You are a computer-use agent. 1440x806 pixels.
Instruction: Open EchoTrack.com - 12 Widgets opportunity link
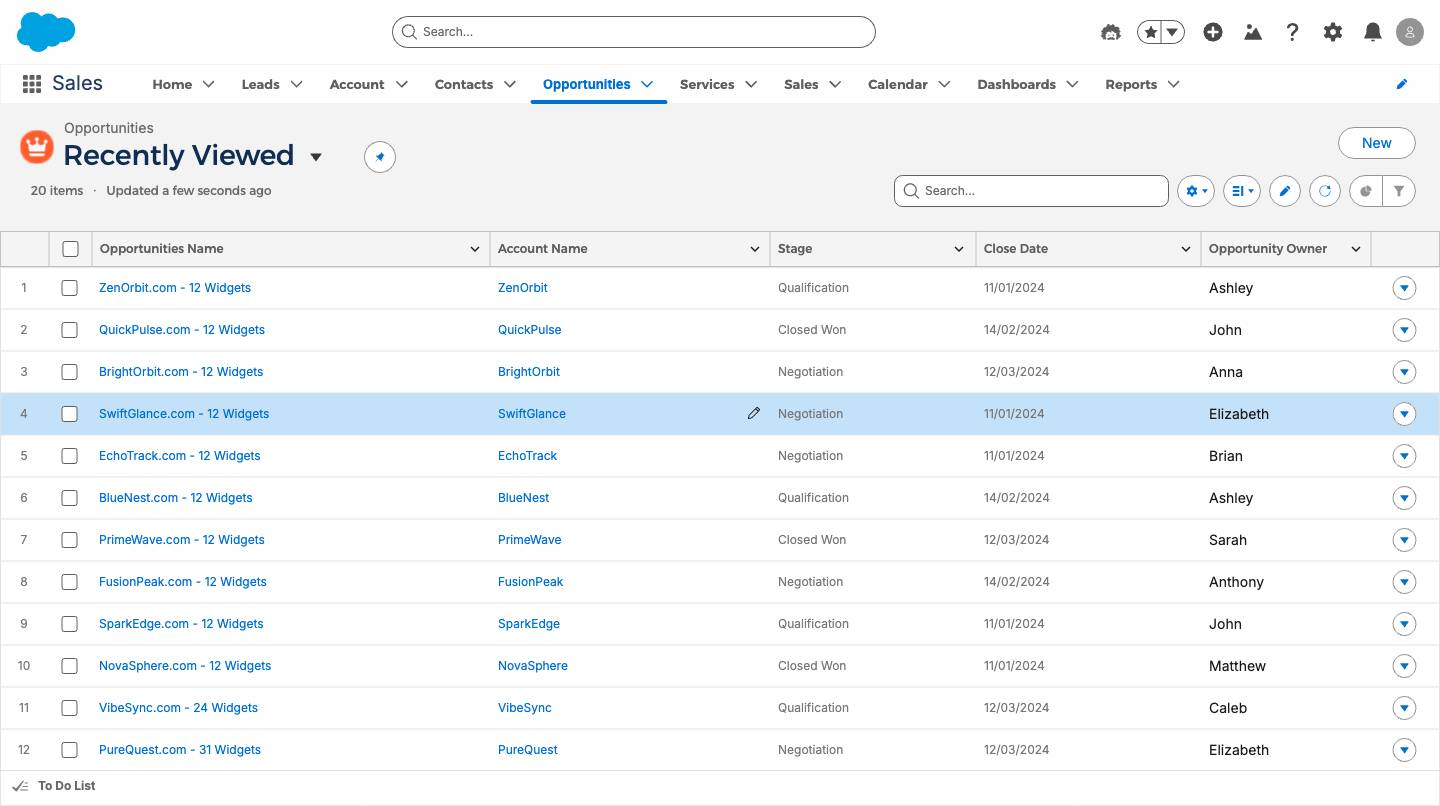click(x=179, y=456)
